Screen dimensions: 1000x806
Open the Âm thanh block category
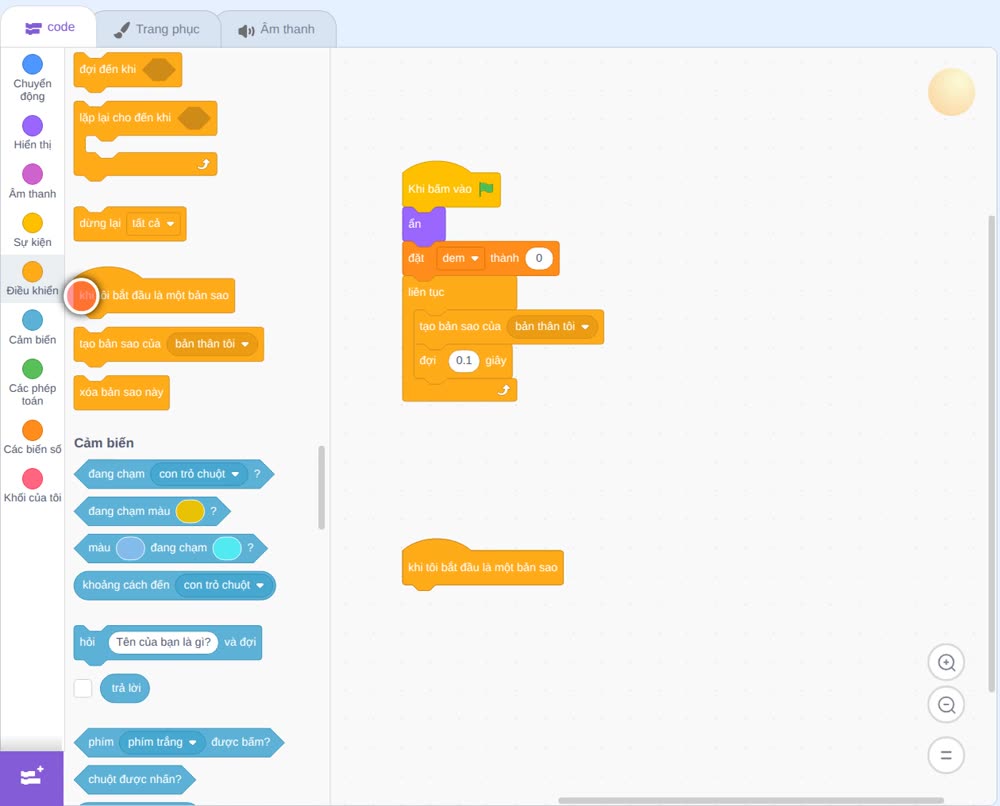pyautogui.click(x=33, y=181)
